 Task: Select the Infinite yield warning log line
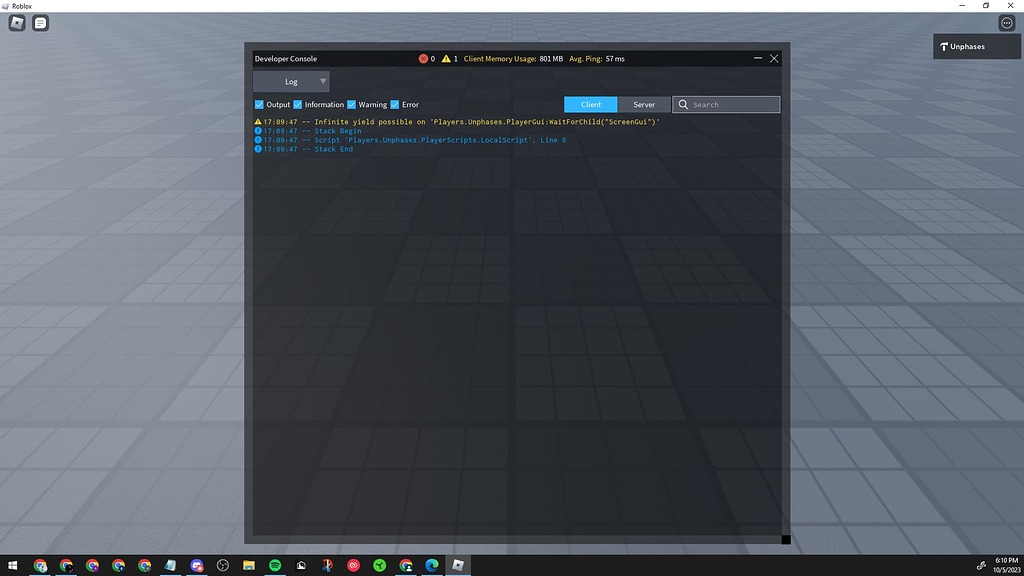pos(457,121)
